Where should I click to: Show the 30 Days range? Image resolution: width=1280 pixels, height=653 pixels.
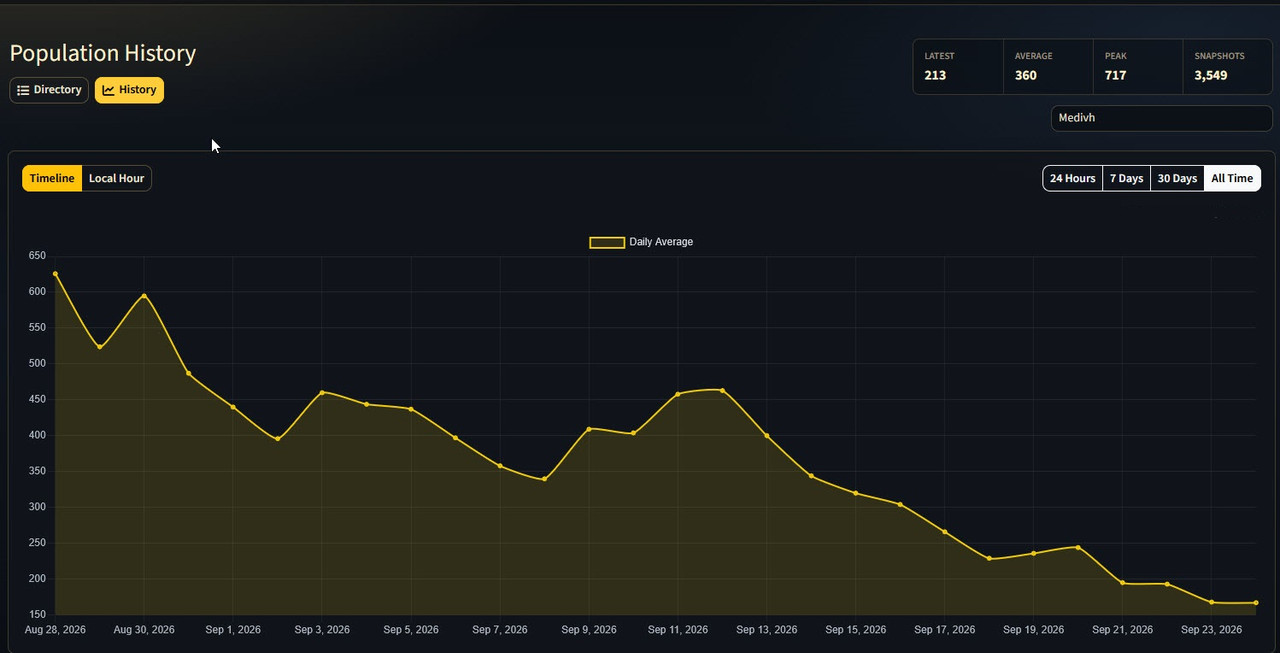click(x=1177, y=178)
